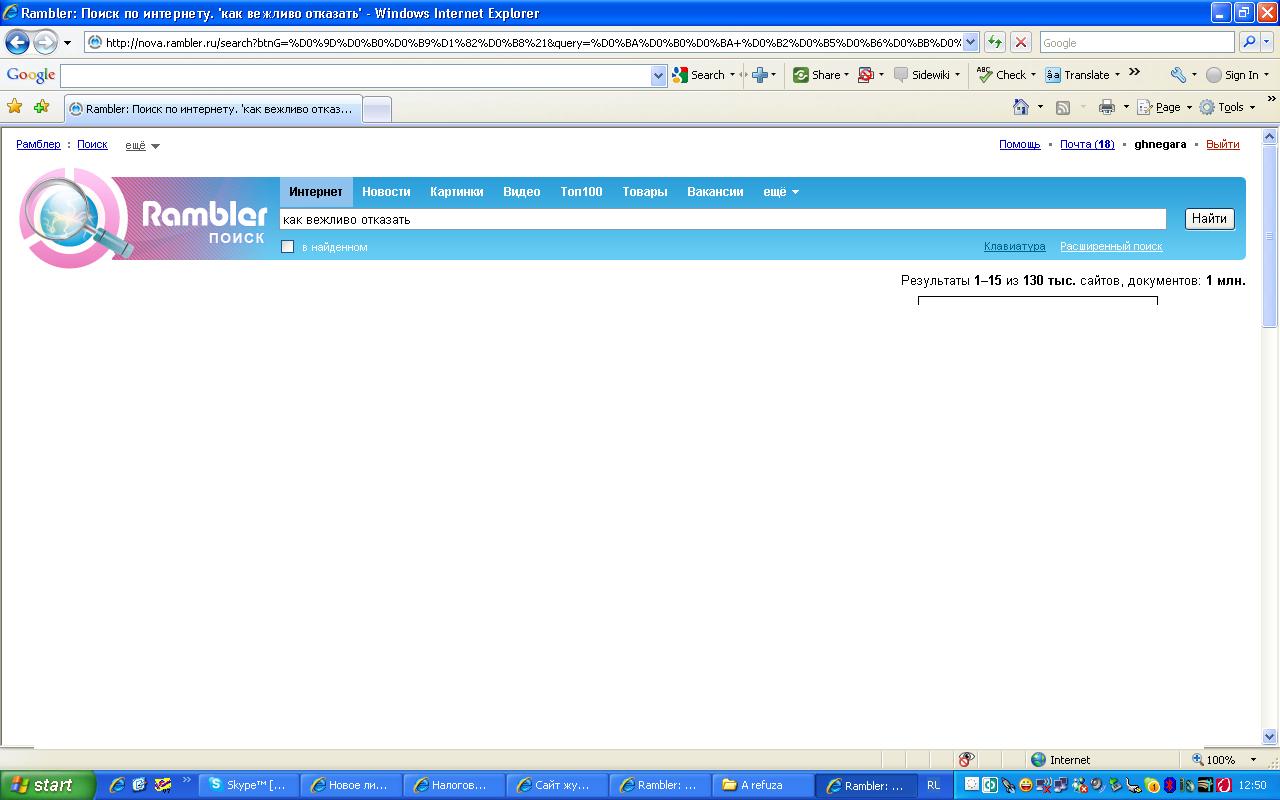Click the page vertical scrollbar thumb
Screen dimensions: 1280x800
(x=1270, y=236)
